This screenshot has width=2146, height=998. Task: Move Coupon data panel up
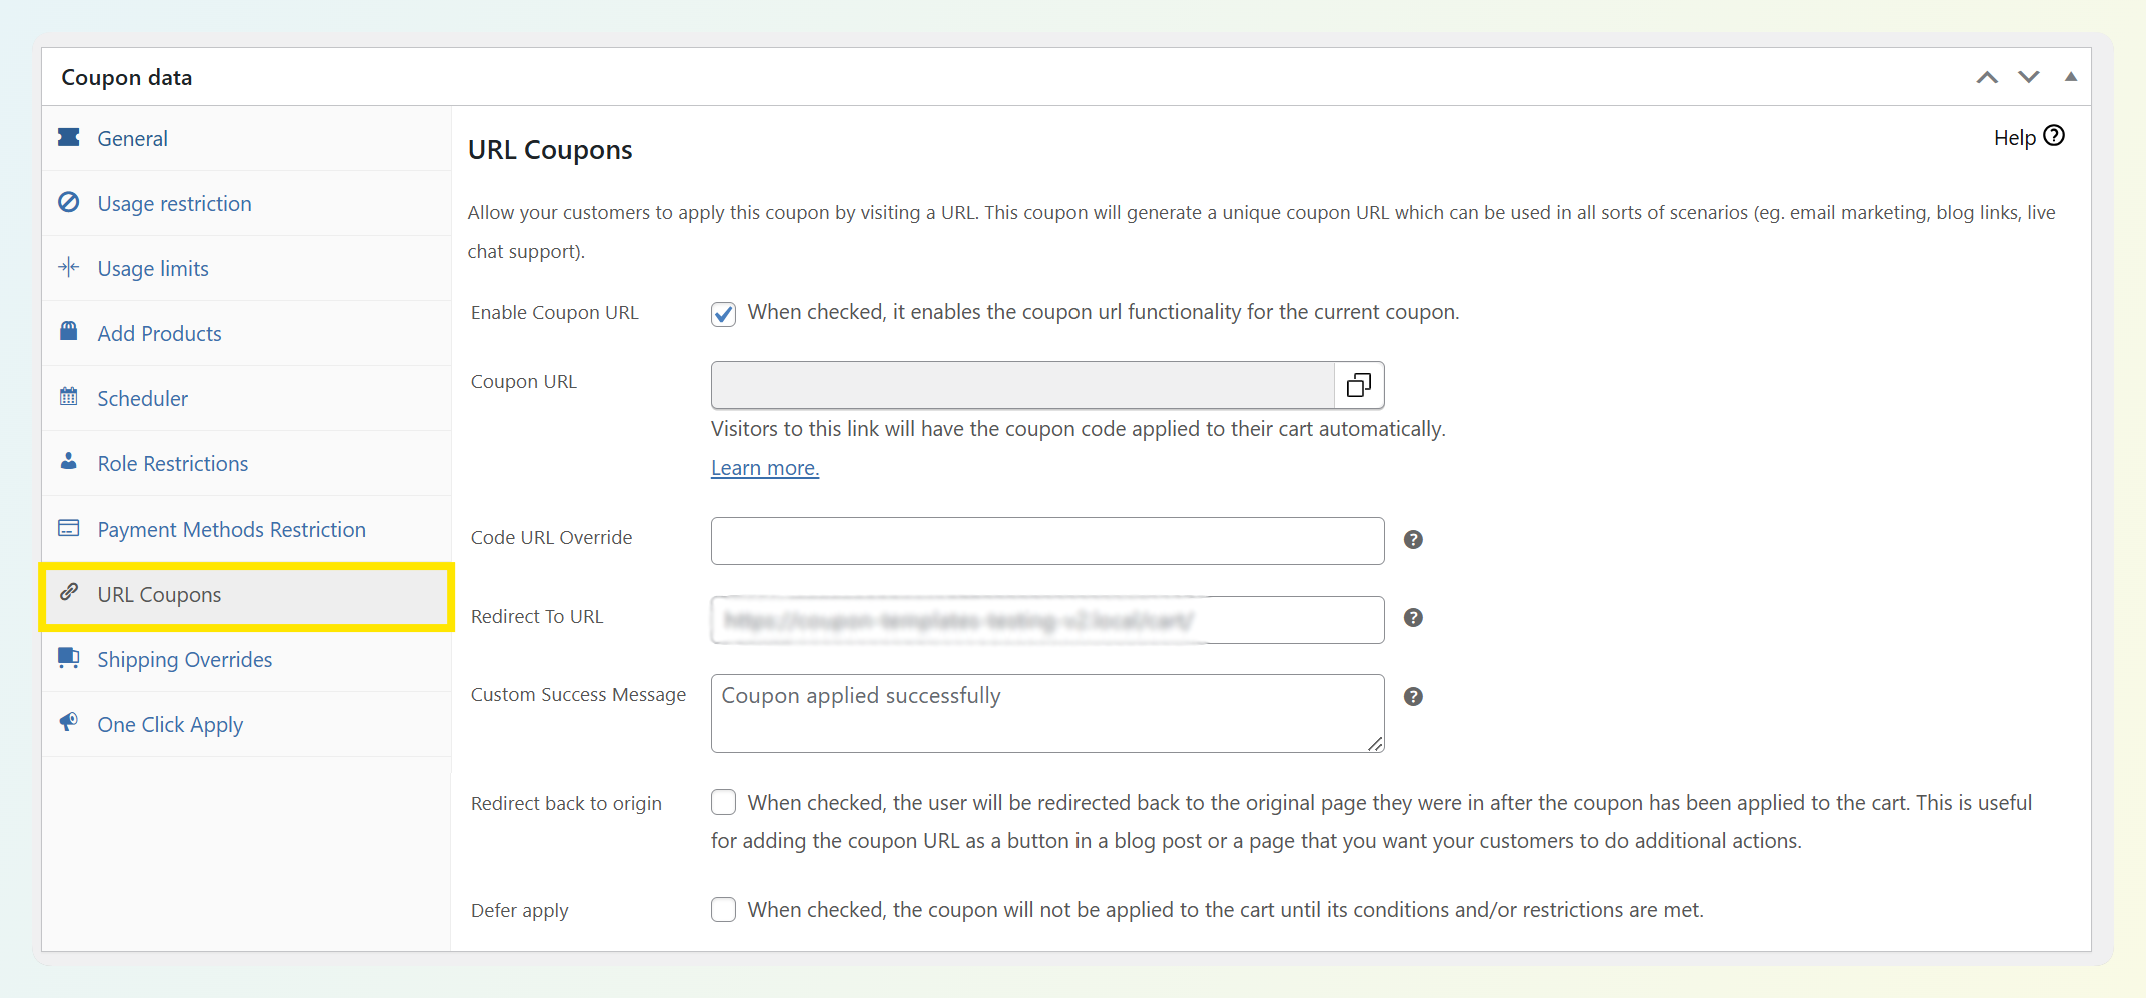coord(1986,78)
